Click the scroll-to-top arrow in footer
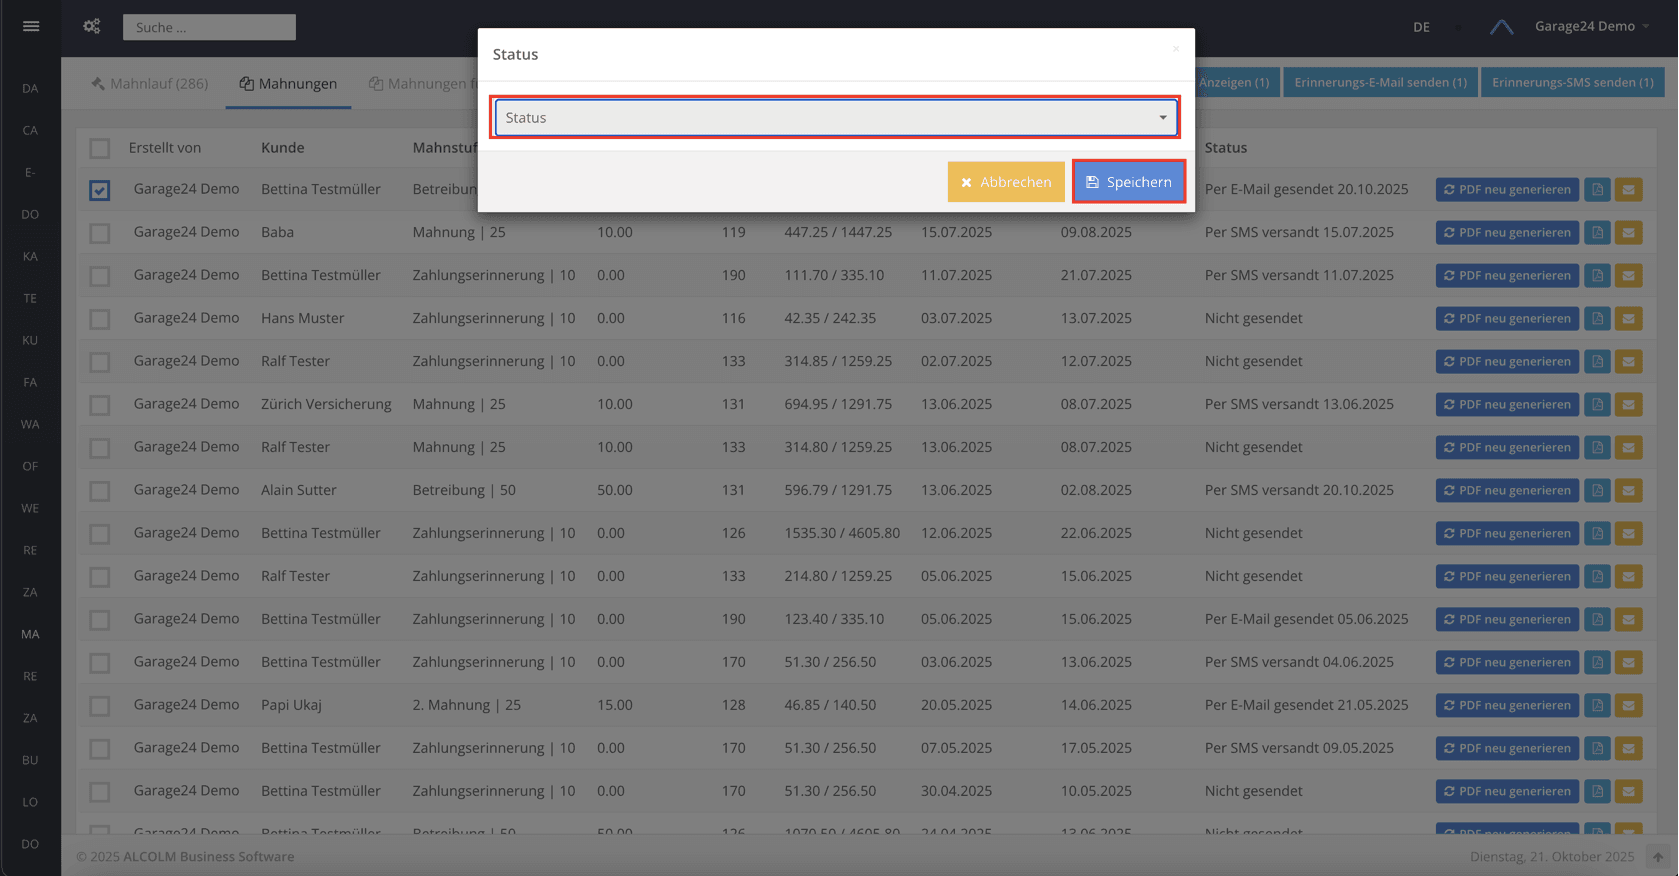This screenshot has height=876, width=1679. [1658, 857]
